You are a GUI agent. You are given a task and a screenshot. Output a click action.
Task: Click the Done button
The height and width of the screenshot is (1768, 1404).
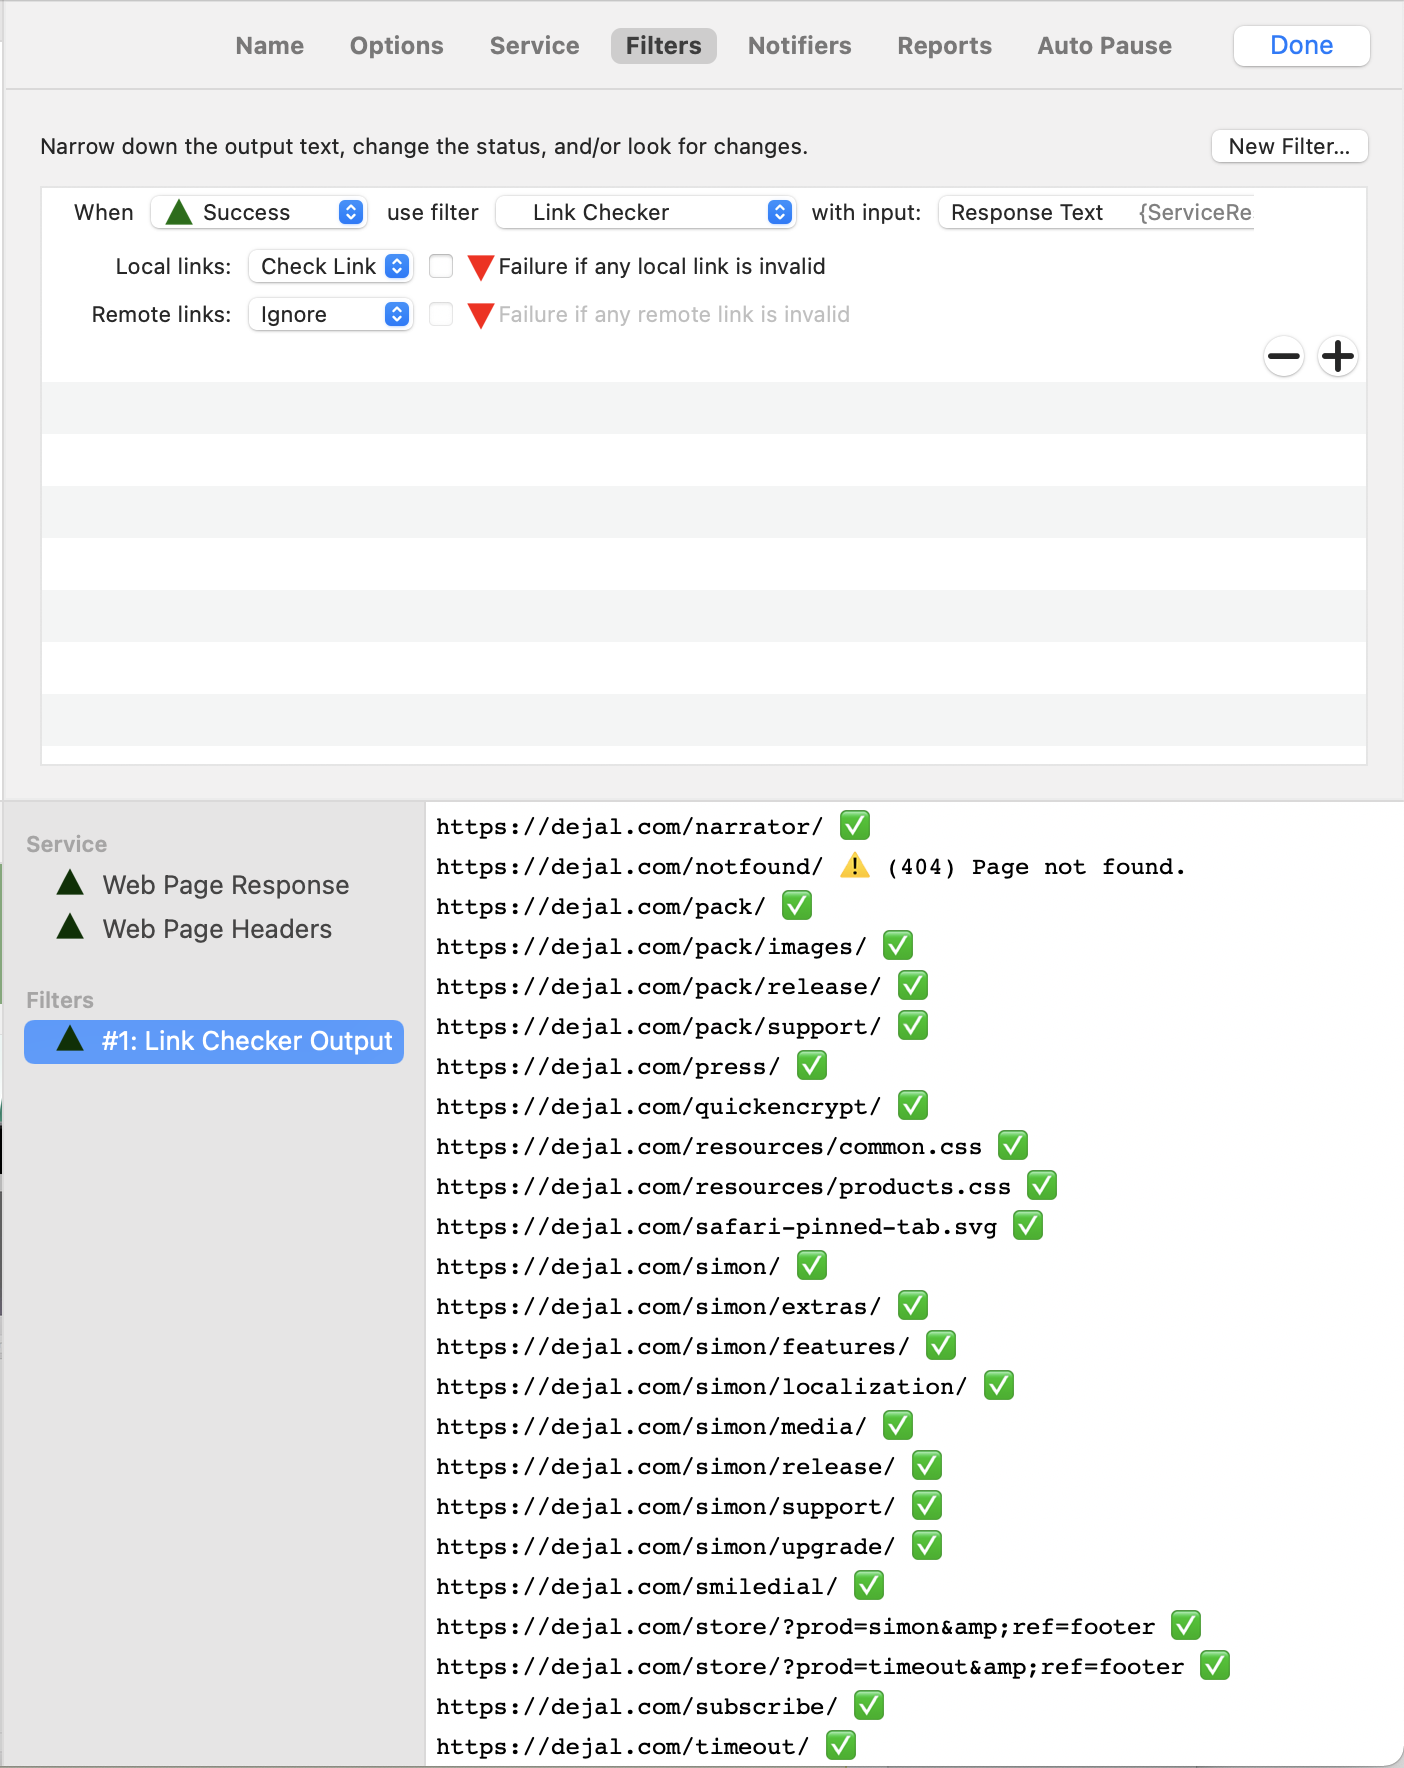pos(1302,46)
